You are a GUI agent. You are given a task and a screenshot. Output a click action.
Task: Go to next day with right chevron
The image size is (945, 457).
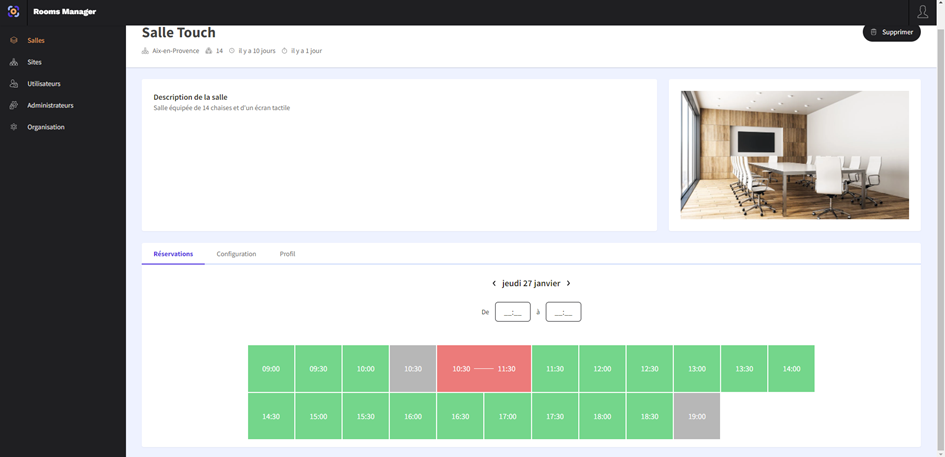point(569,284)
